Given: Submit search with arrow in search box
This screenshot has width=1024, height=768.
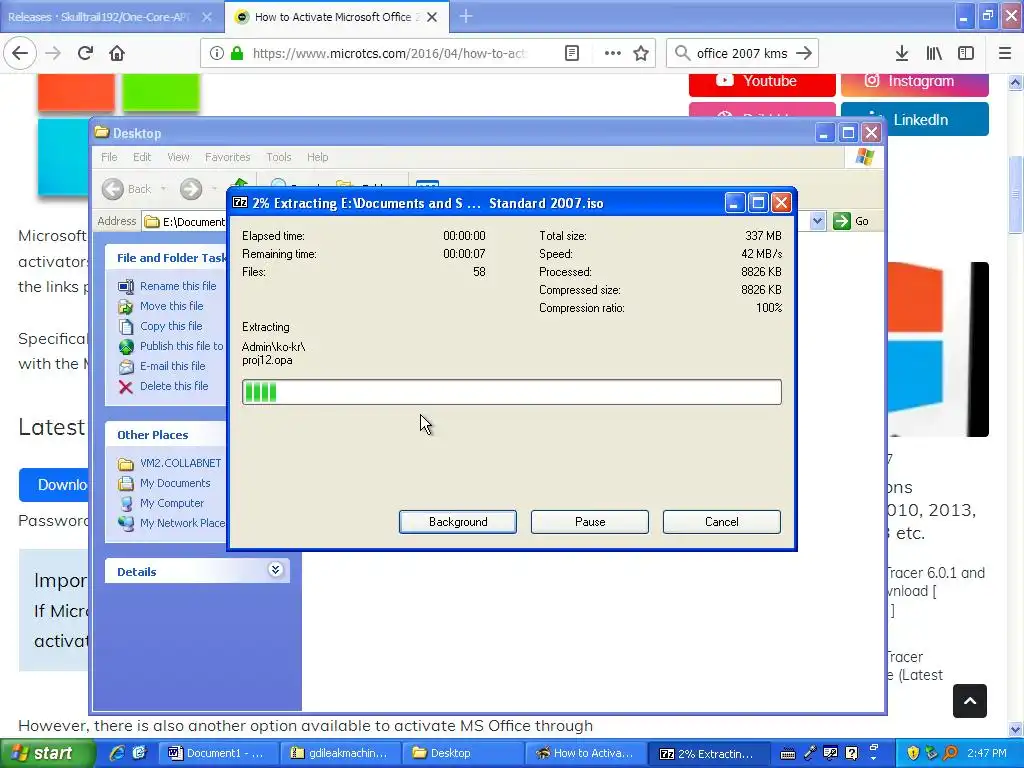Looking at the screenshot, I should [x=804, y=53].
